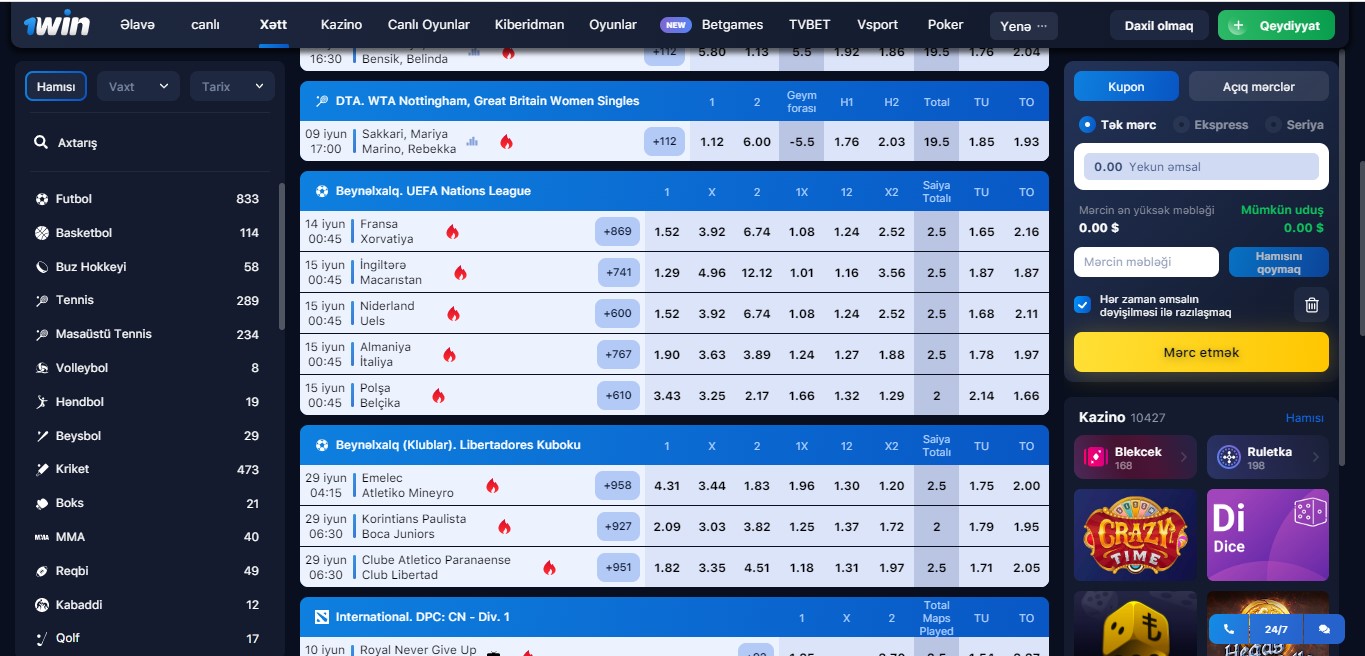Screen dimensions: 1365x656
Task: Click the flame icon next to Fransa–Xorvatiya
Action: pyautogui.click(x=452, y=232)
